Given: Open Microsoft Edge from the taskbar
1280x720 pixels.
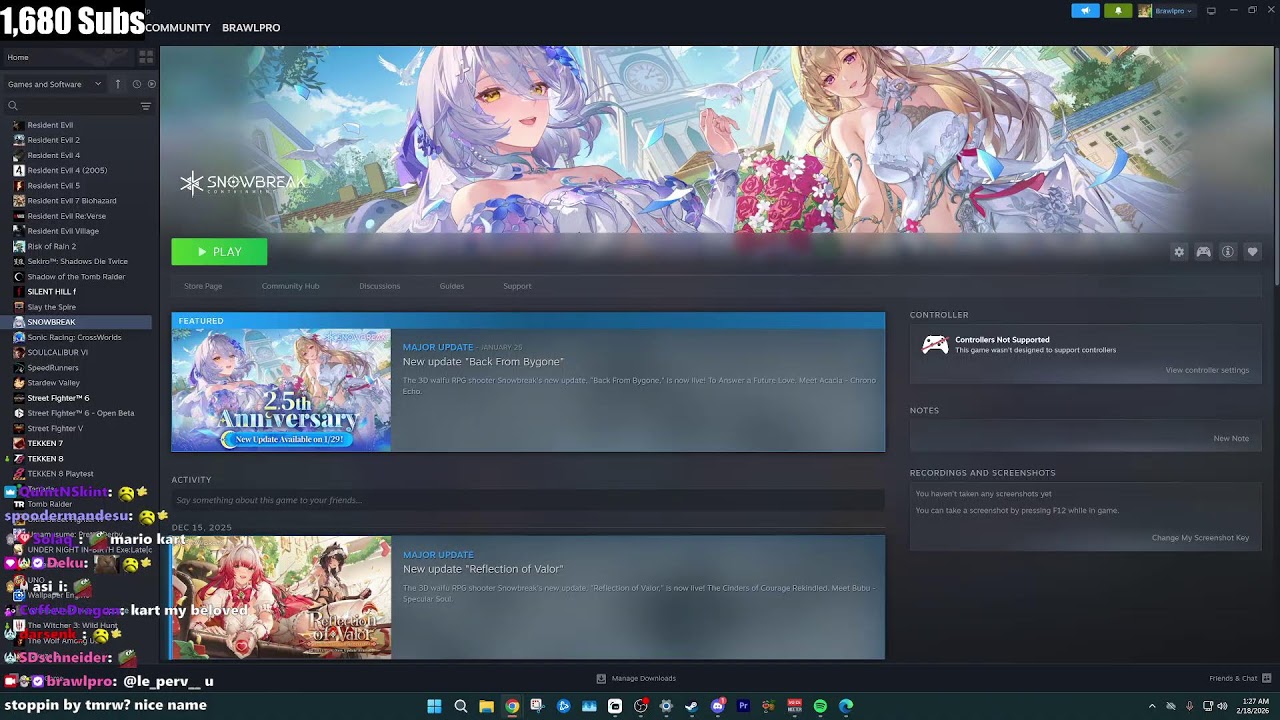Looking at the screenshot, I should pos(846,706).
